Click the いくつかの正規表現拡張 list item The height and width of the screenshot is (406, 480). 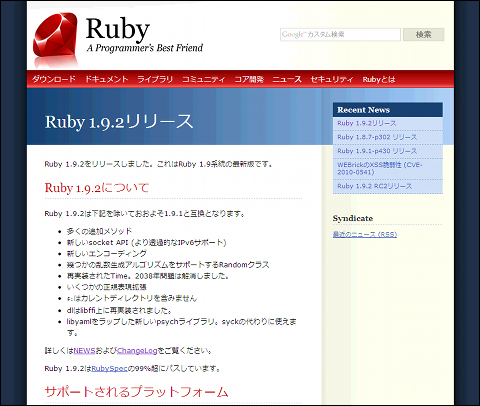pyautogui.click(x=107, y=287)
